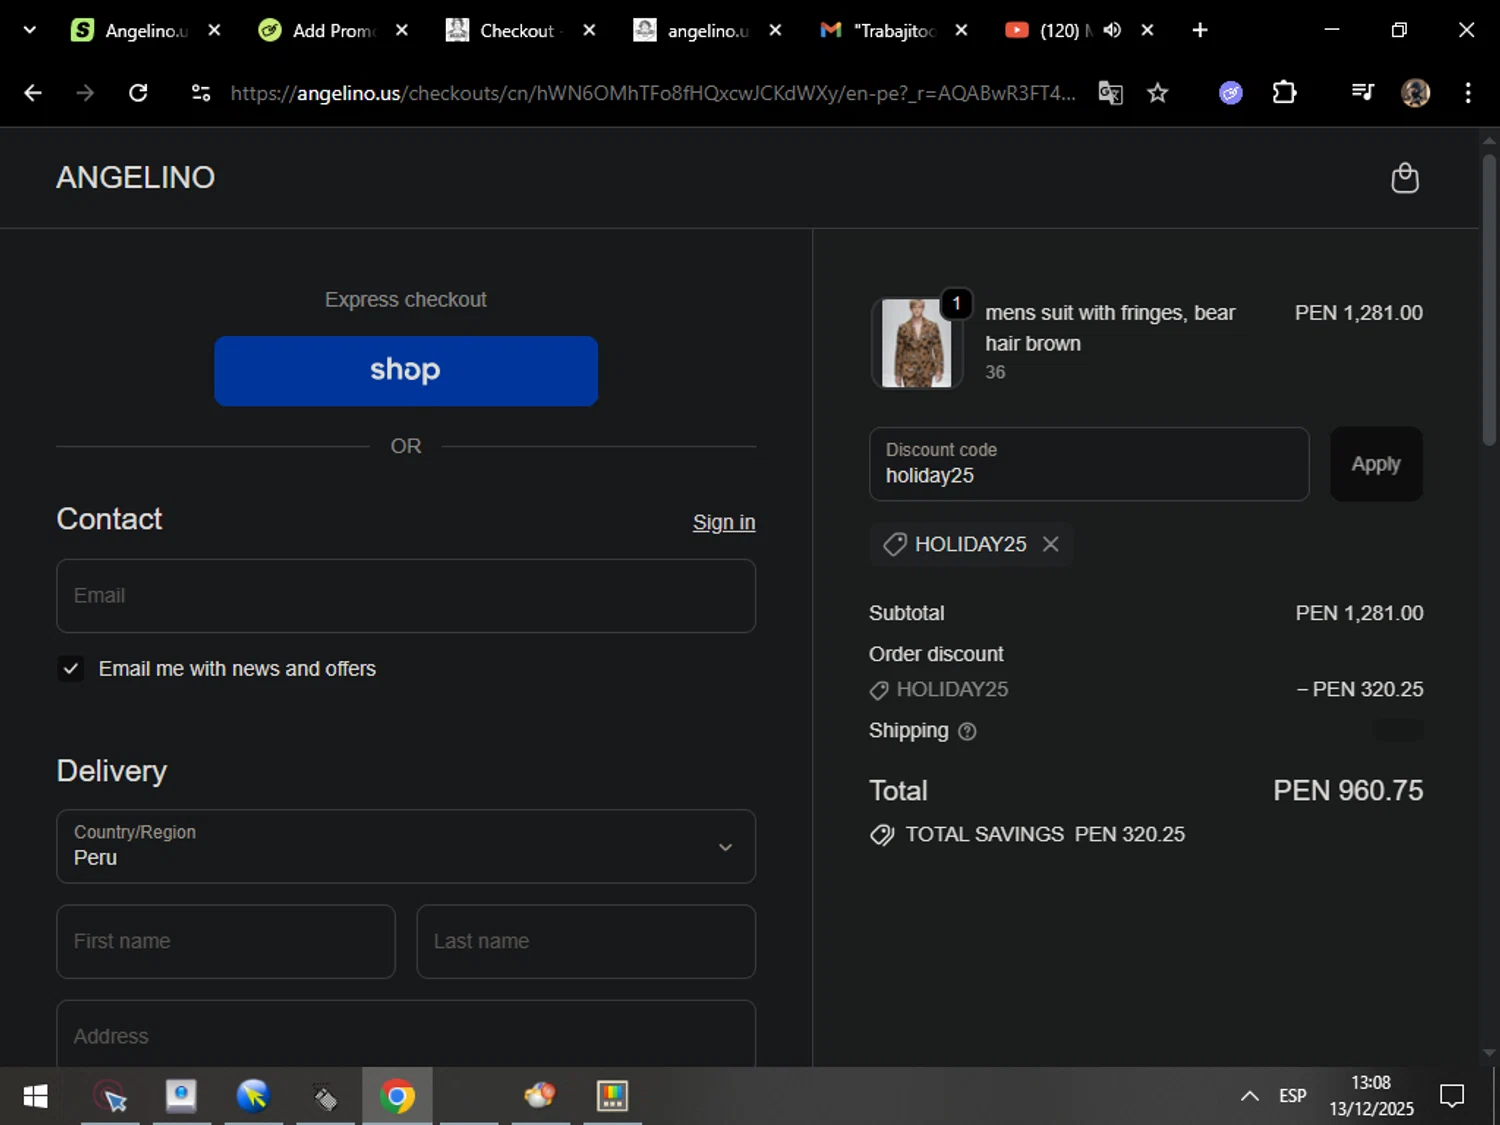This screenshot has height=1125, width=1500.
Task: Mute the YouTube tab audio icon
Action: (1112, 30)
